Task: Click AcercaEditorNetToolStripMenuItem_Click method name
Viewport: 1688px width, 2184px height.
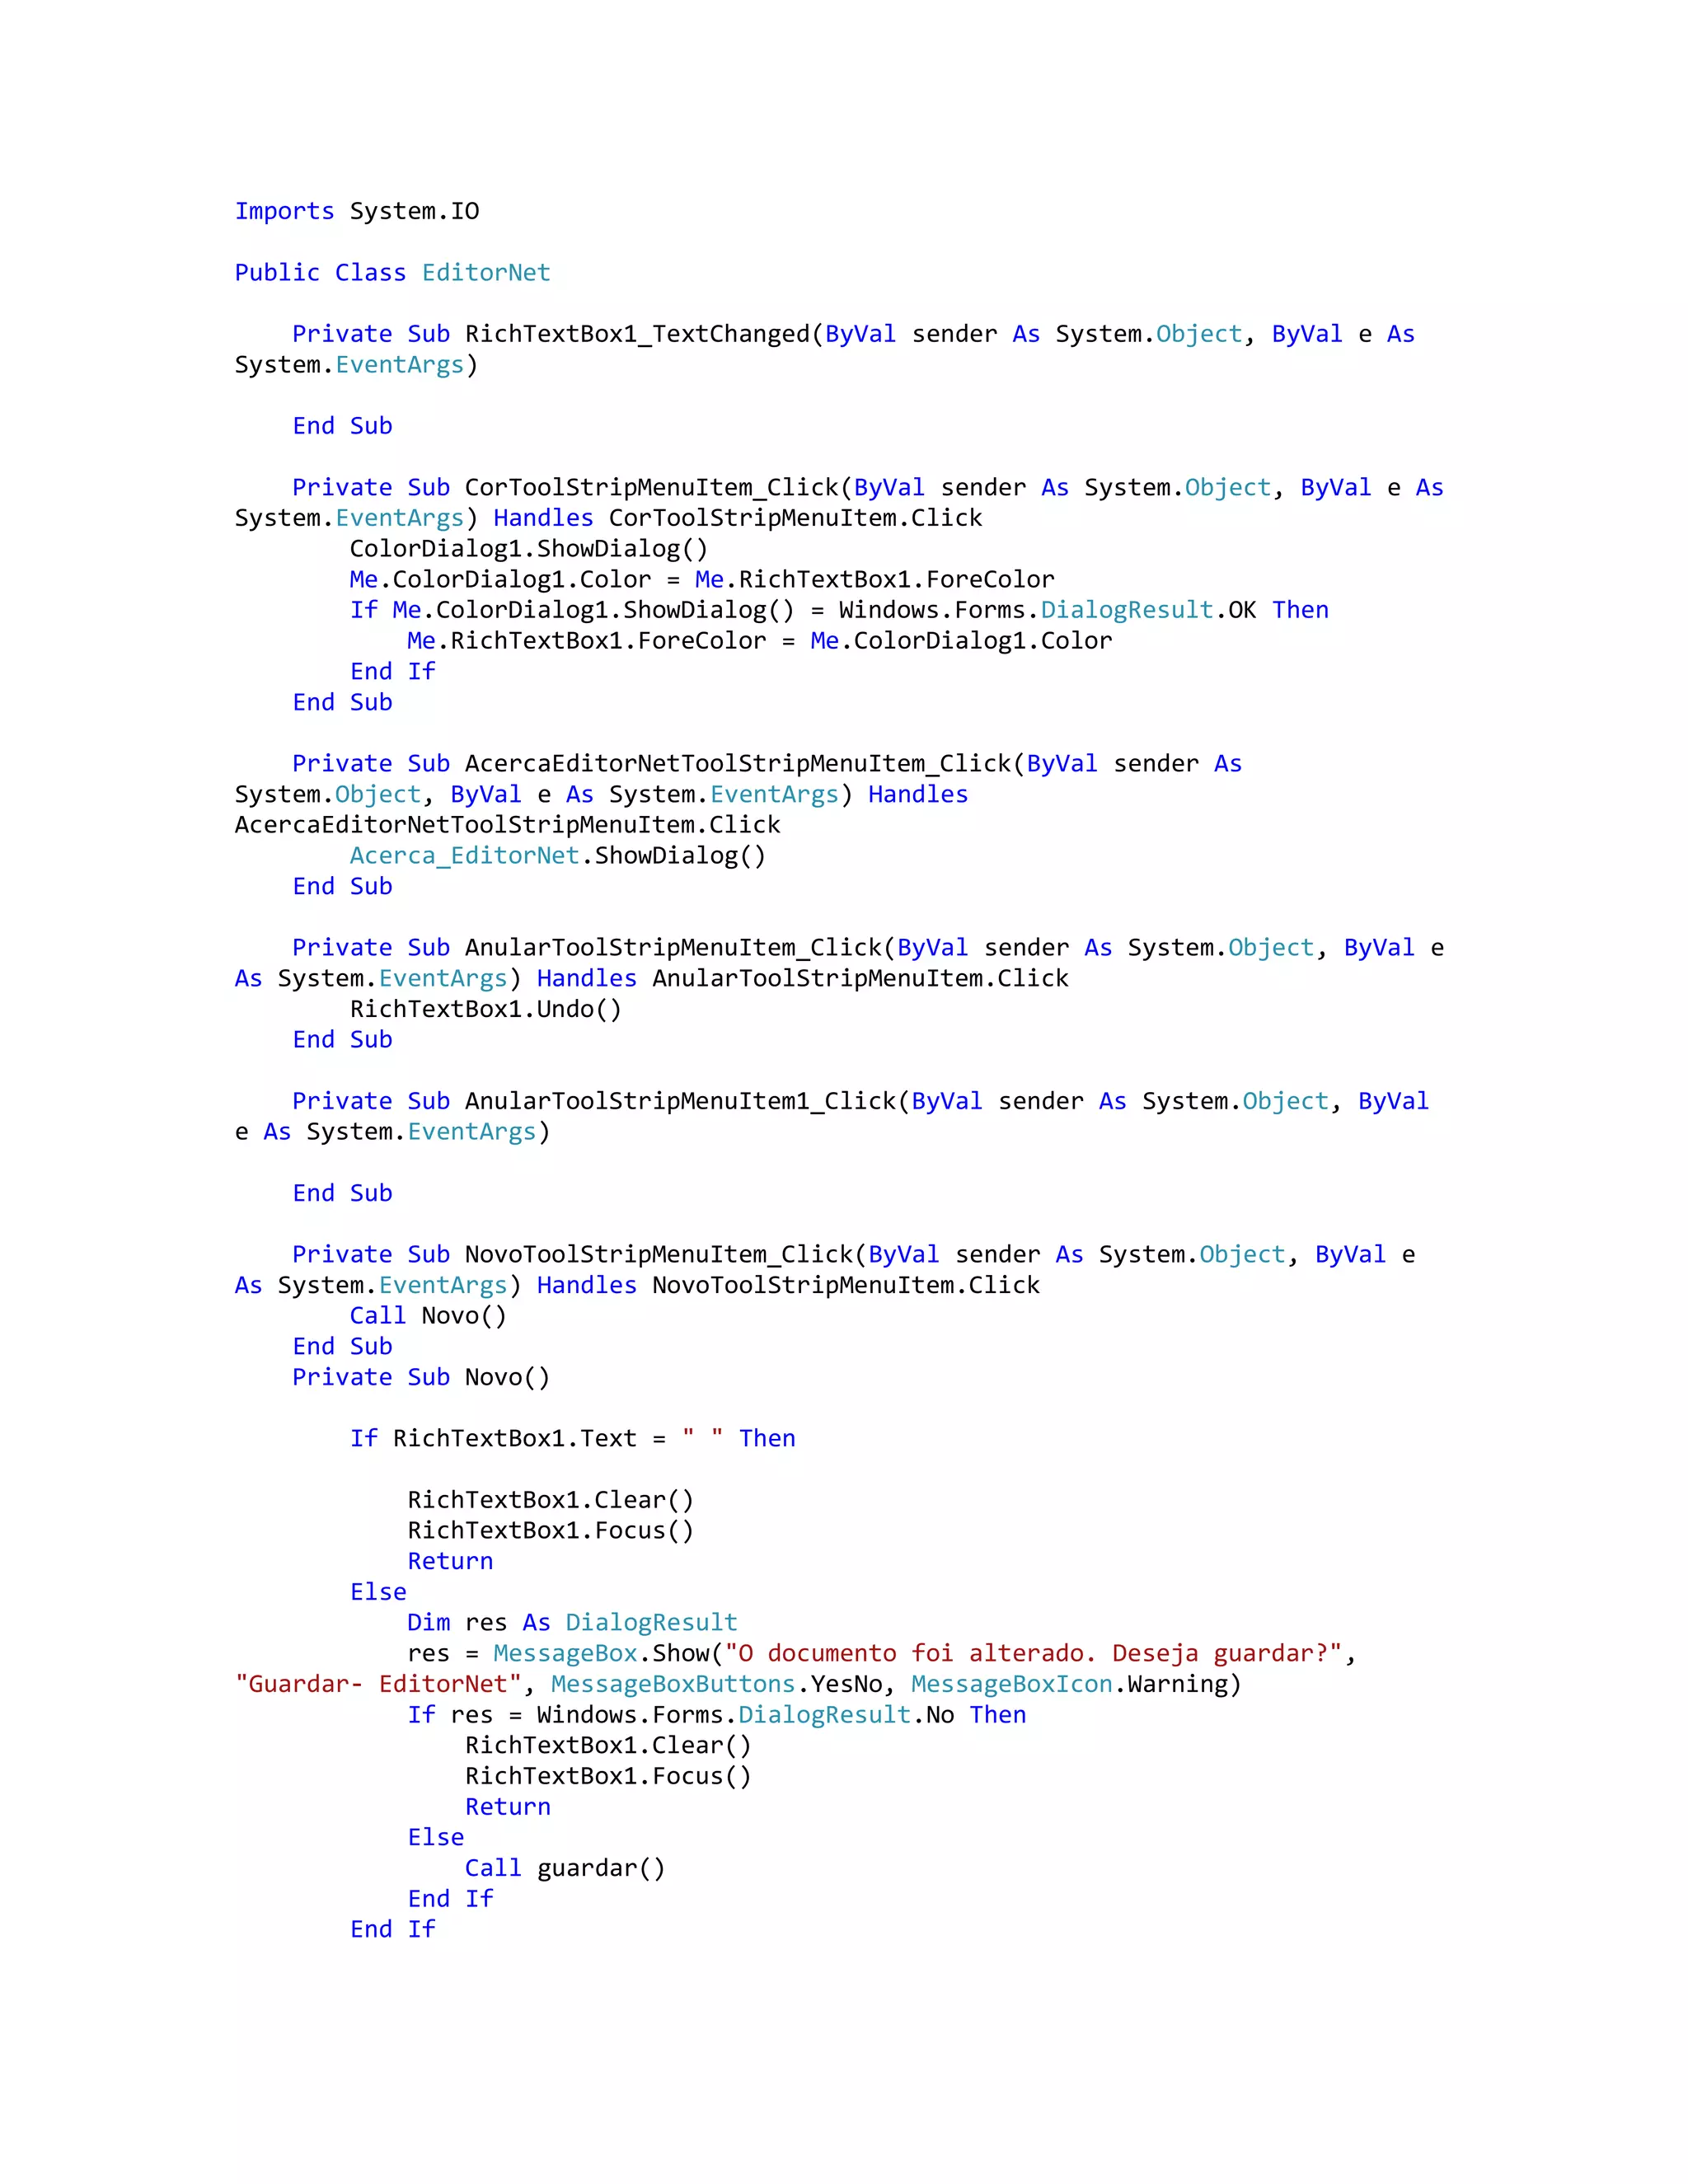Action: (738, 764)
